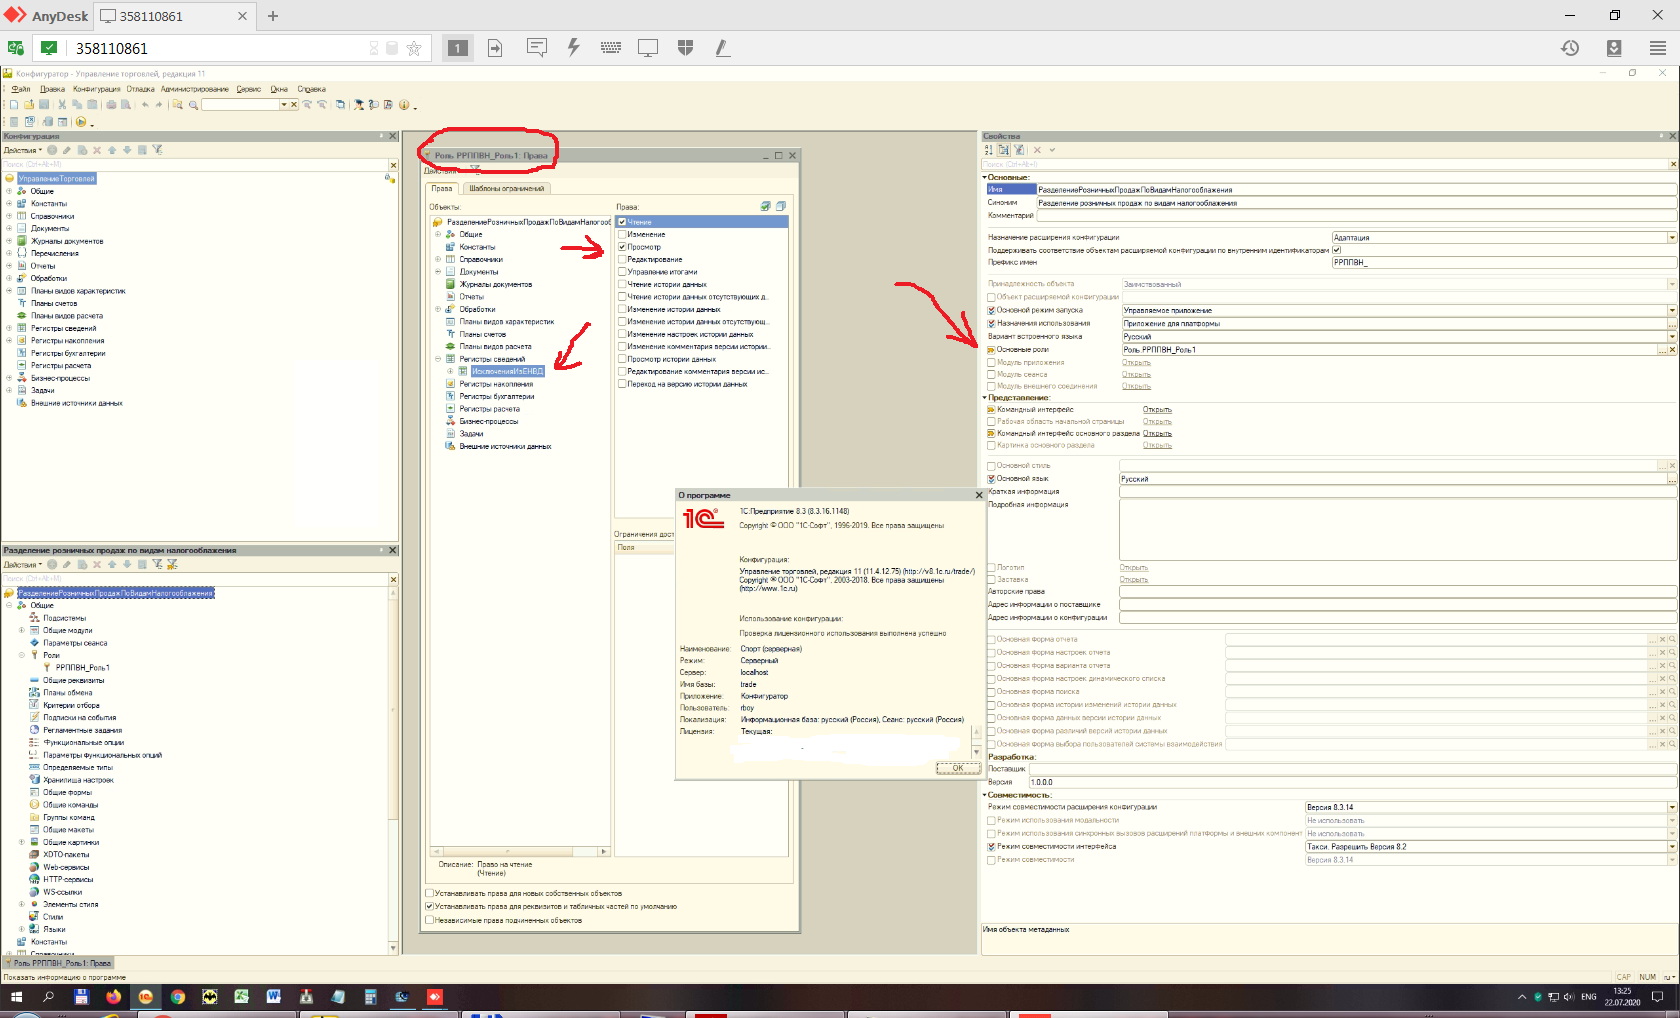Toggle Чтение right checkbox
The height and width of the screenshot is (1018, 1680).
(x=622, y=222)
